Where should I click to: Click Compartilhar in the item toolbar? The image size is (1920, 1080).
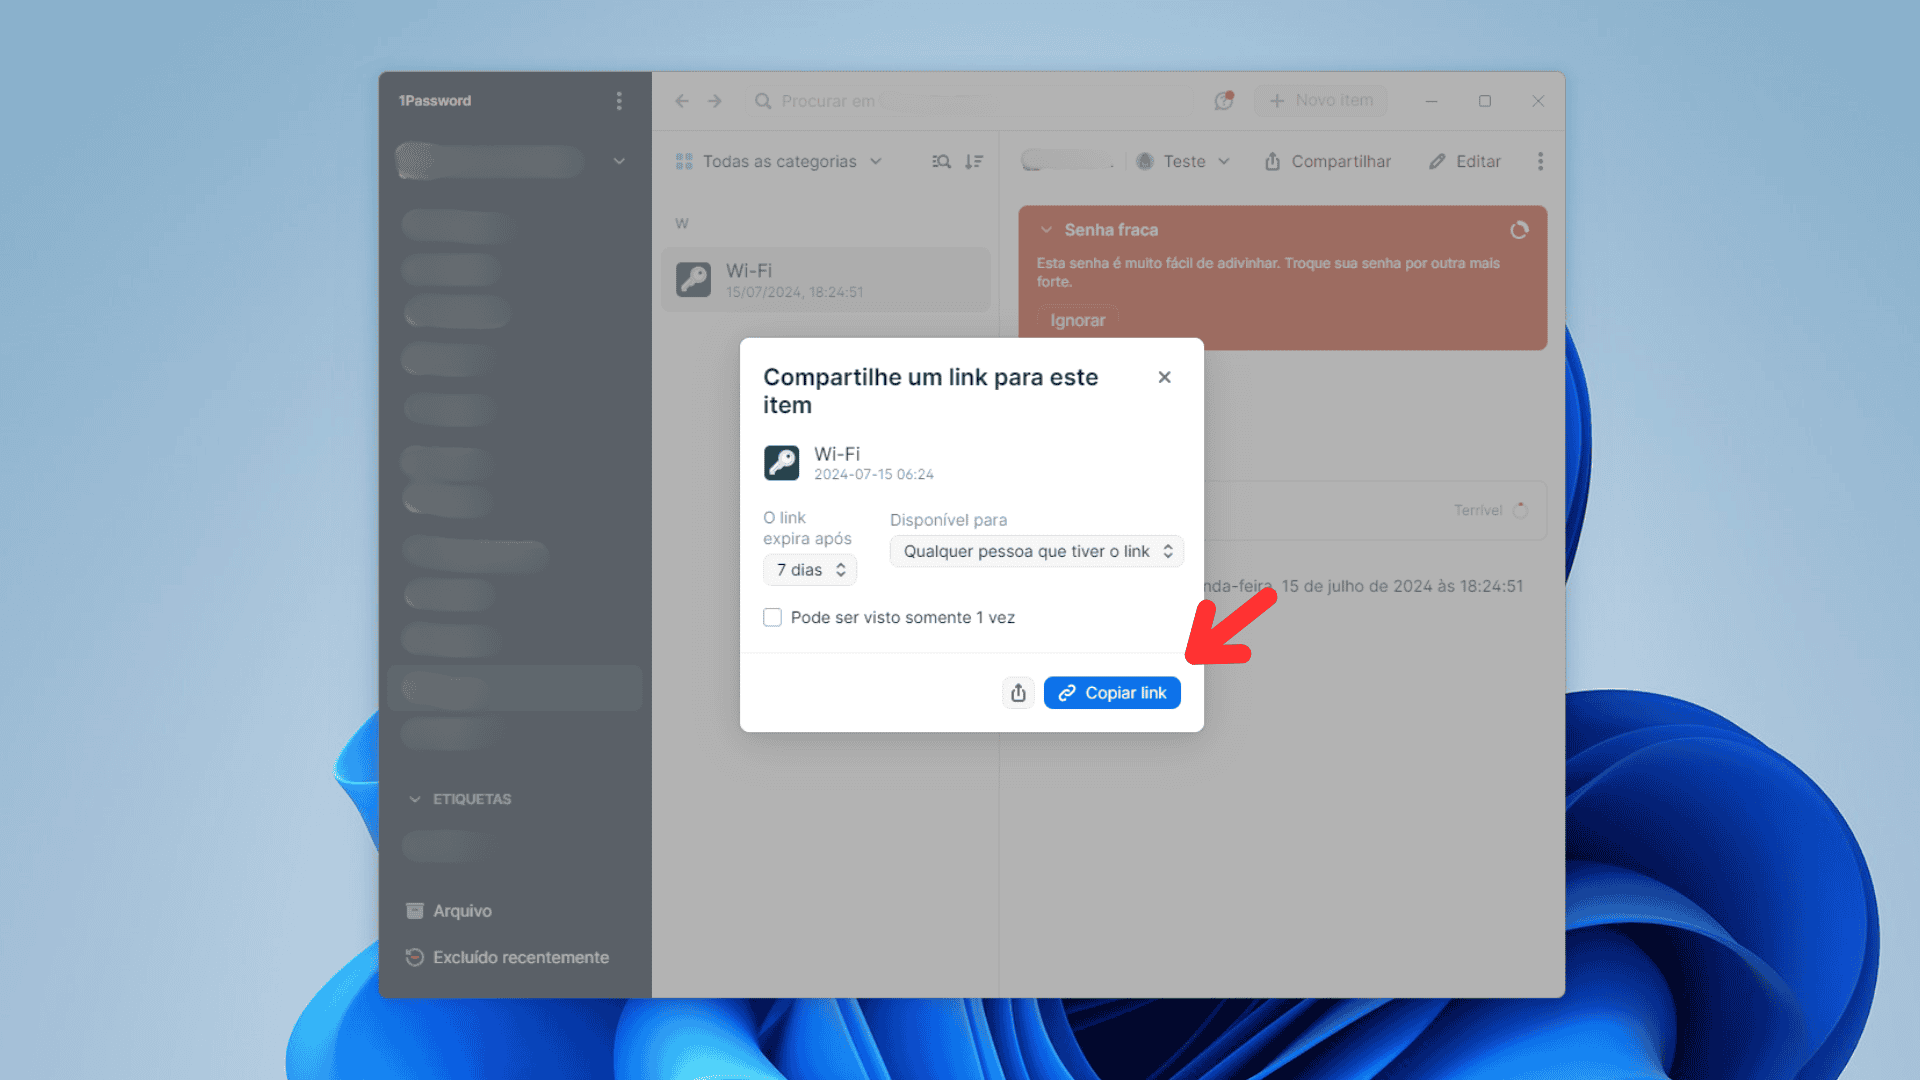coord(1328,161)
